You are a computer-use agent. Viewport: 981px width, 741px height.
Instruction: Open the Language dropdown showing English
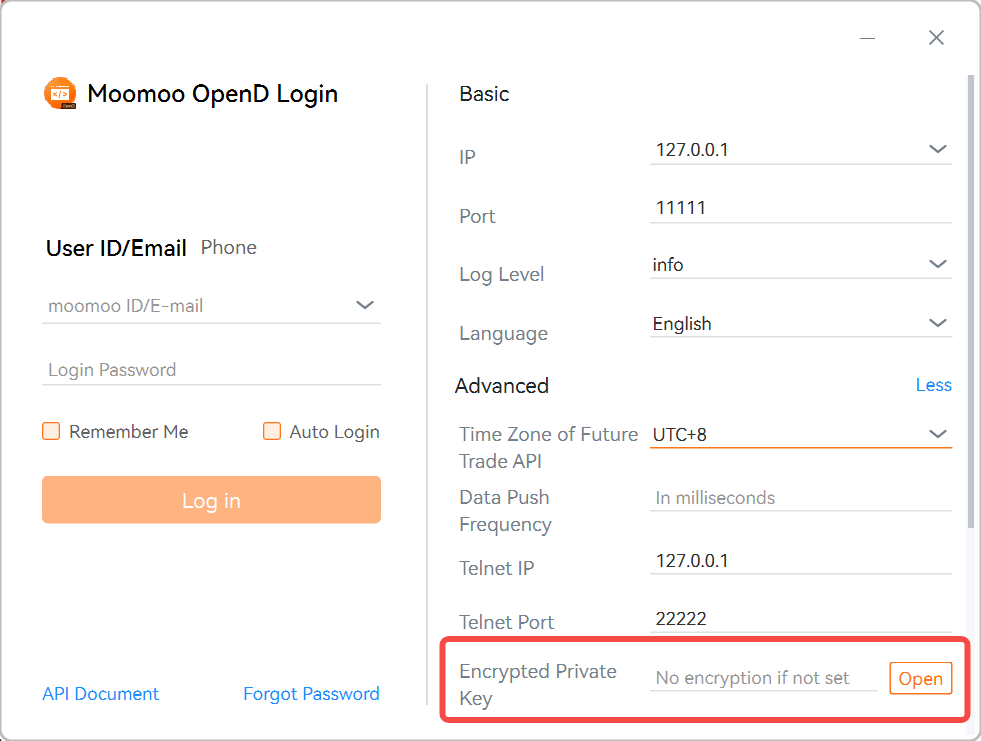pyautogui.click(x=938, y=322)
